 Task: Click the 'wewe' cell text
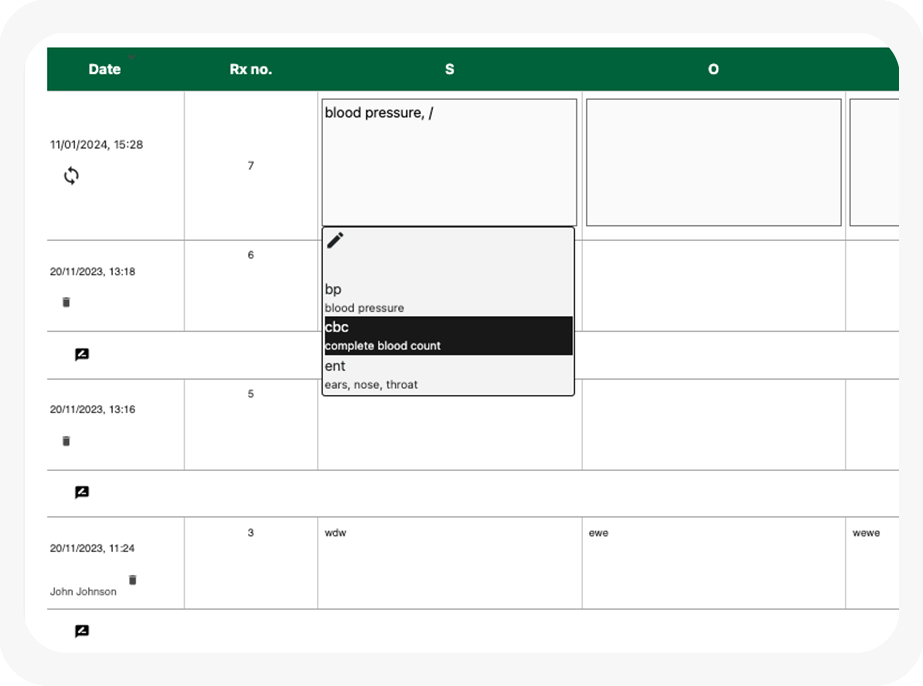tap(866, 533)
